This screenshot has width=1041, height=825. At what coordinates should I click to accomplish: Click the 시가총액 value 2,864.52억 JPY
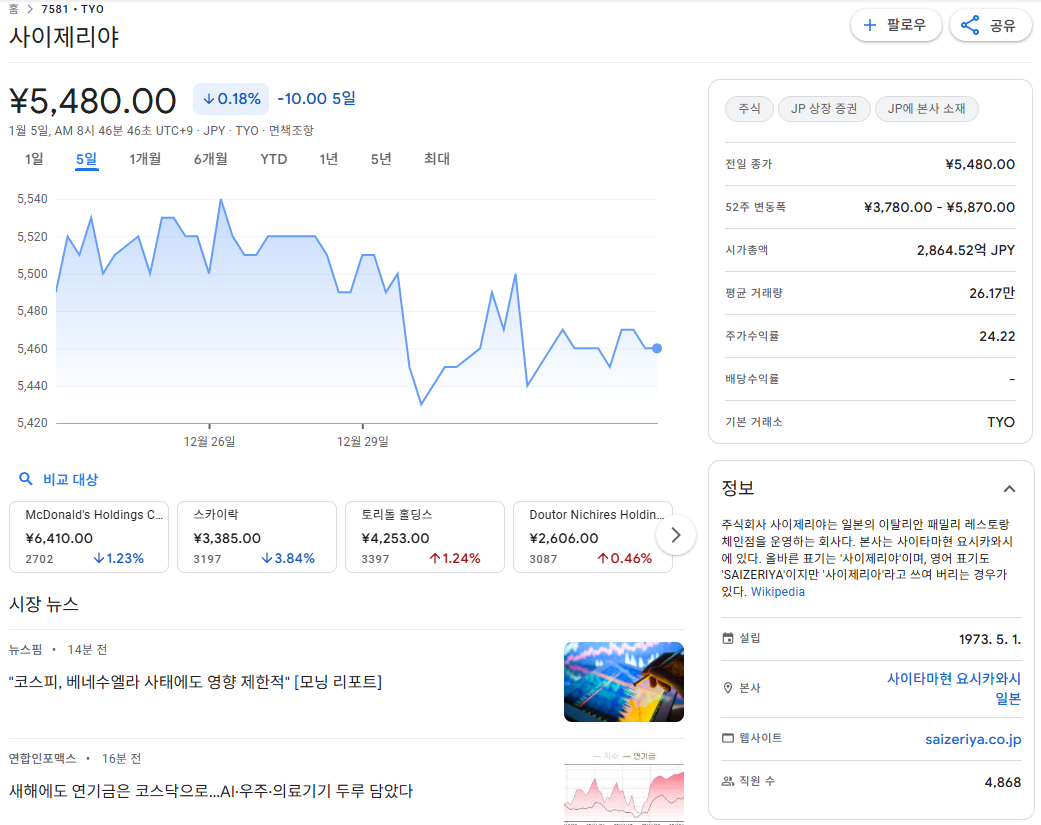965,250
